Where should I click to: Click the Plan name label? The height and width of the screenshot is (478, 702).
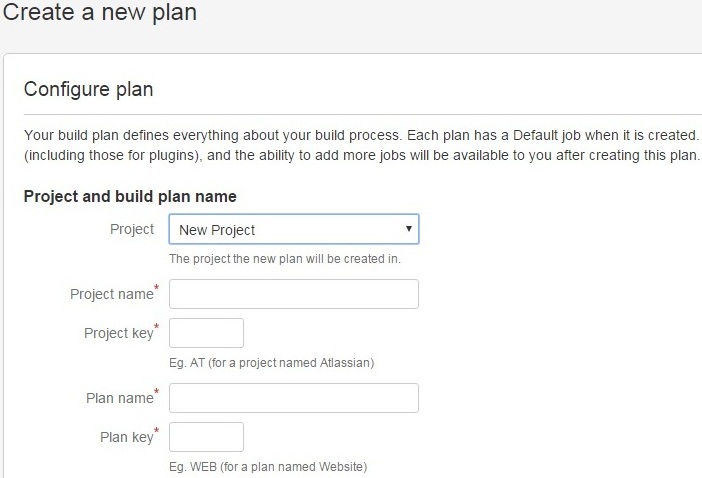(x=120, y=398)
